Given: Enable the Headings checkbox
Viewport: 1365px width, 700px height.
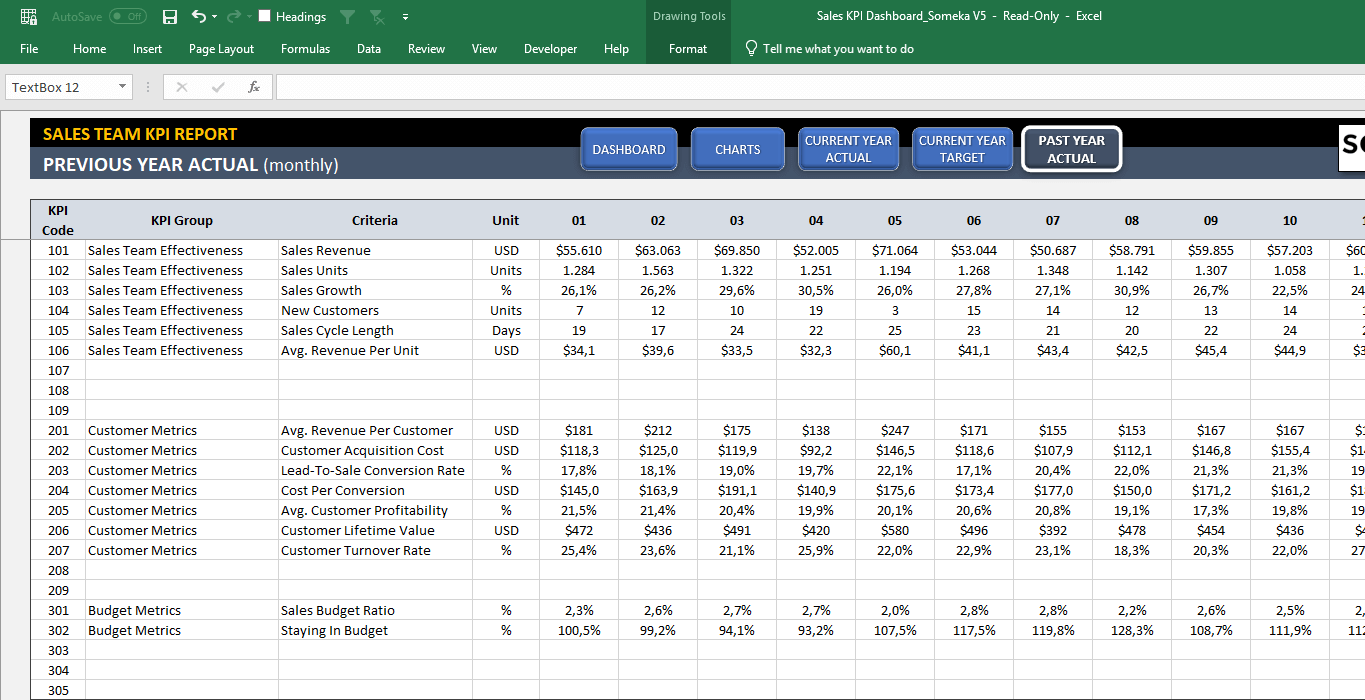Looking at the screenshot, I should click(265, 17).
